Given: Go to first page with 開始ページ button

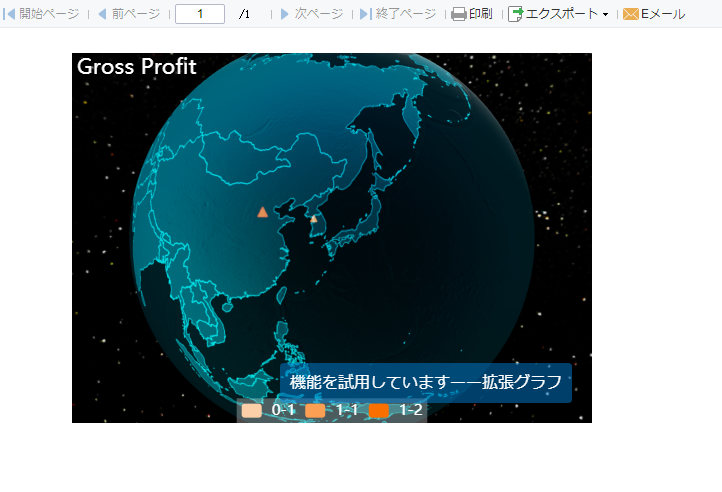Looking at the screenshot, I should coord(41,14).
